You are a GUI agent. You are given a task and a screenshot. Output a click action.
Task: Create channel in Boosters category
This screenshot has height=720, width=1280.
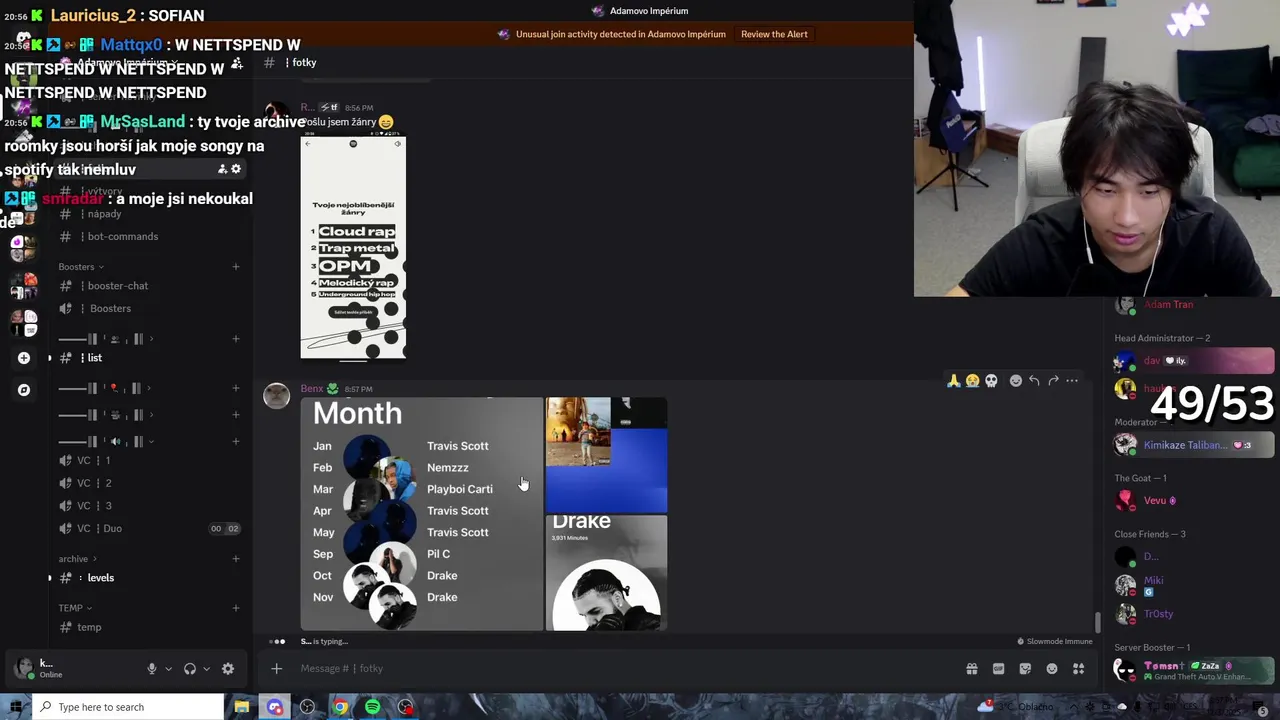click(236, 267)
